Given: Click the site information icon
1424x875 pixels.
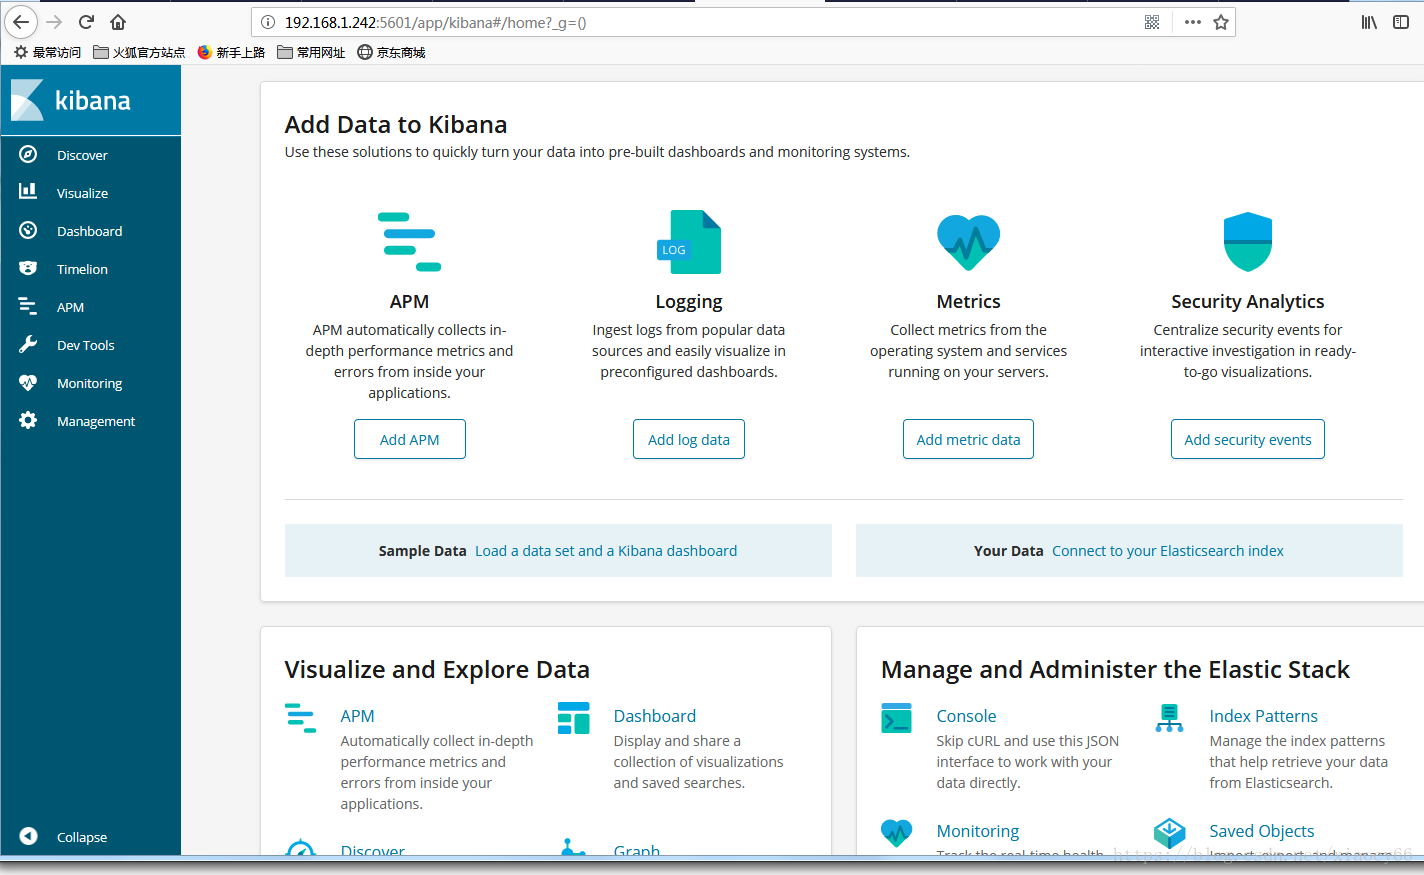Looking at the screenshot, I should (x=267, y=22).
